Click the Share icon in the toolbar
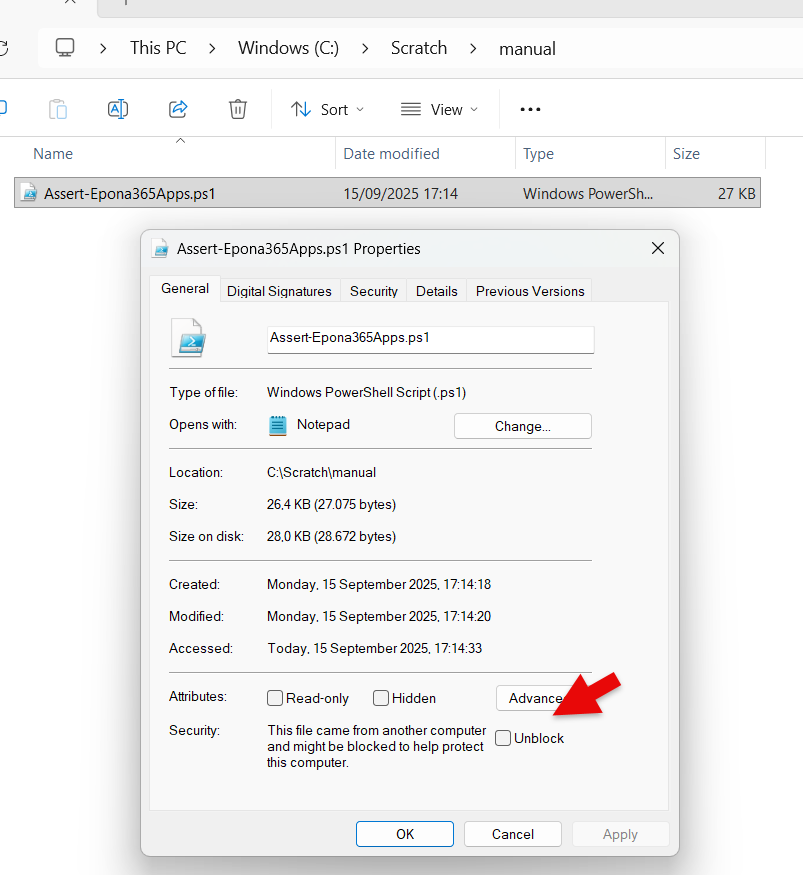Image resolution: width=803 pixels, height=875 pixels. tap(178, 109)
